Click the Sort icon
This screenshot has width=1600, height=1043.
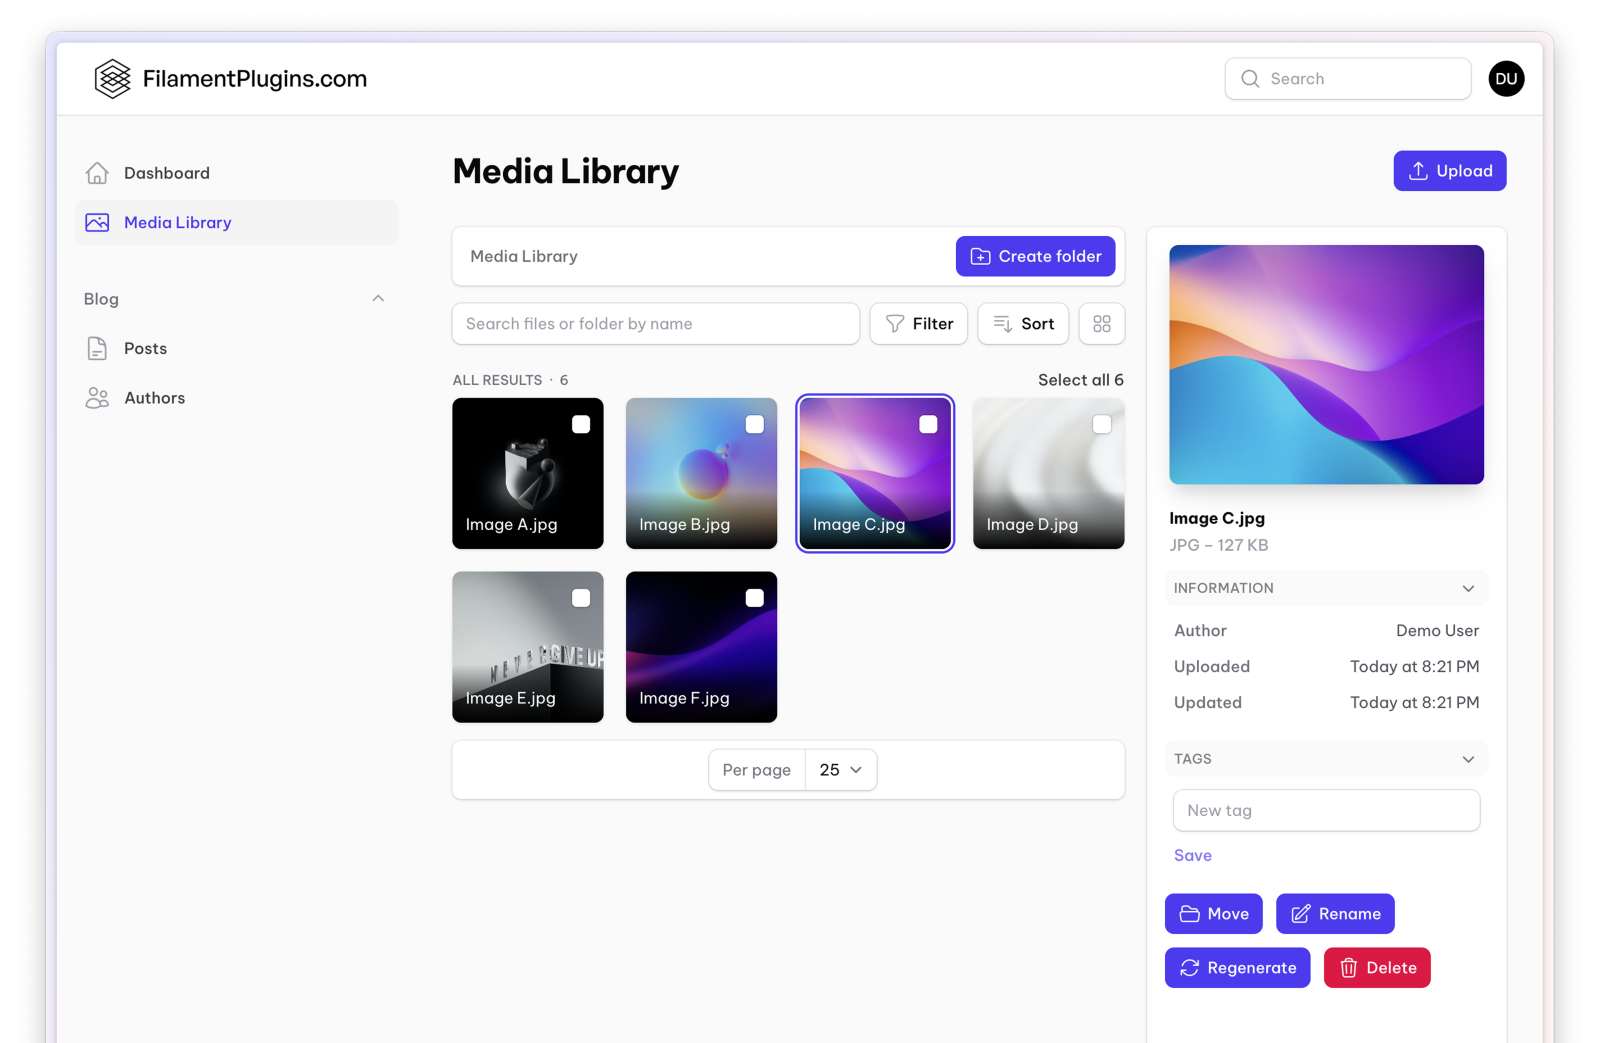(1001, 323)
